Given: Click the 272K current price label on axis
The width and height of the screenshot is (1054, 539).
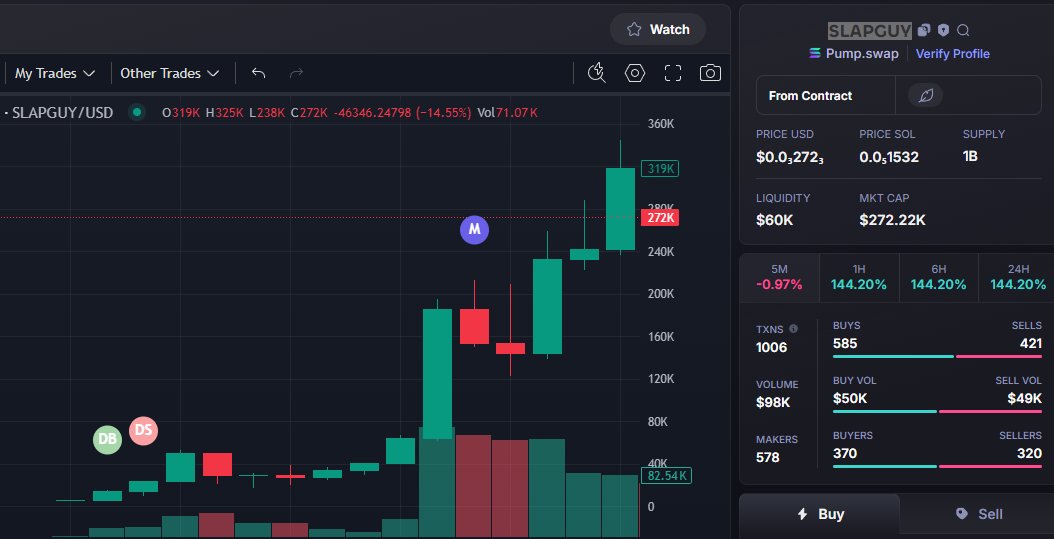Looking at the screenshot, I should tap(659, 218).
